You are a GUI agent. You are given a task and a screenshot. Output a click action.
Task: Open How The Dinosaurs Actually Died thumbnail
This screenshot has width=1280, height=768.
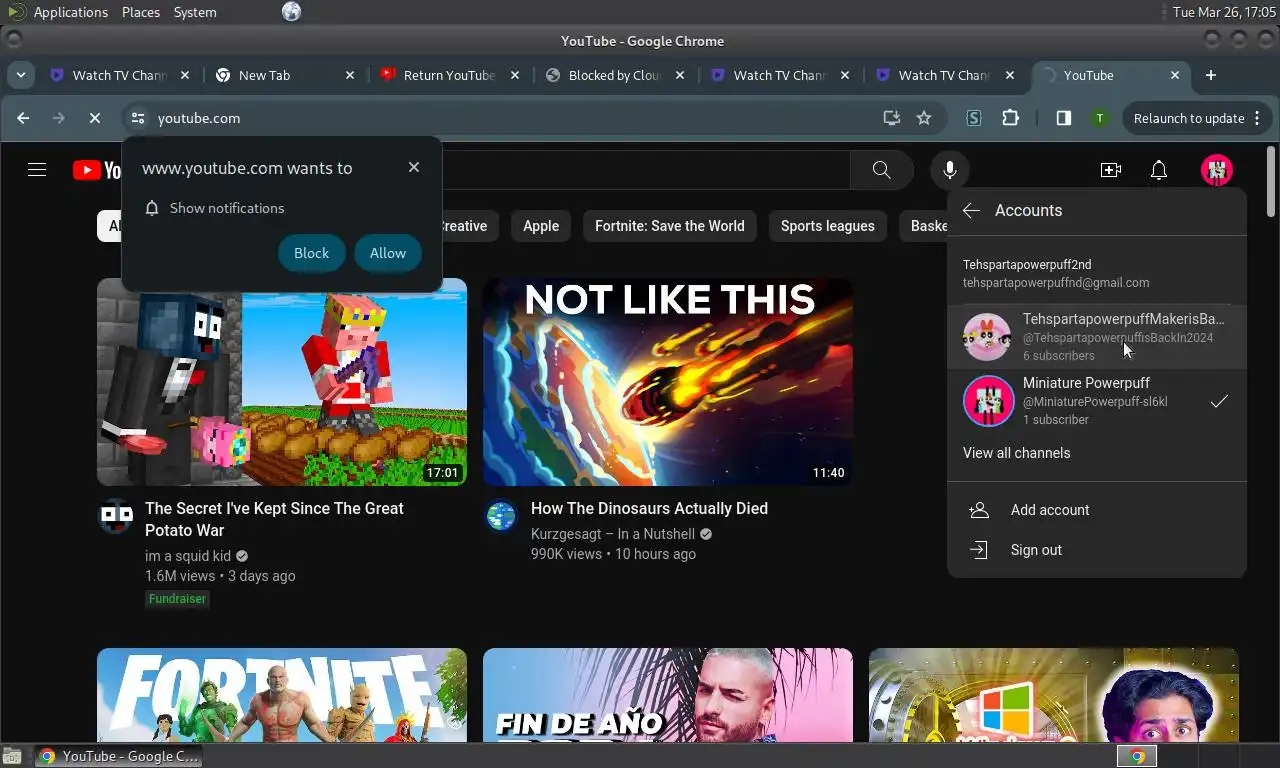pyautogui.click(x=668, y=382)
